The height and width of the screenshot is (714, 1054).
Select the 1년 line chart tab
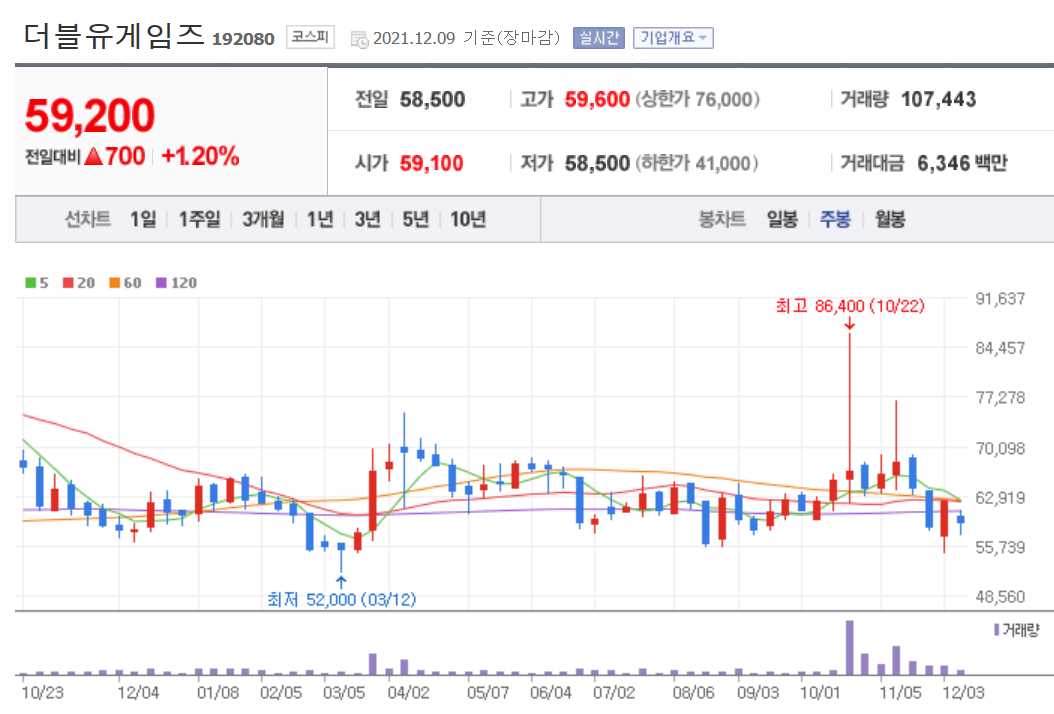[x=320, y=219]
